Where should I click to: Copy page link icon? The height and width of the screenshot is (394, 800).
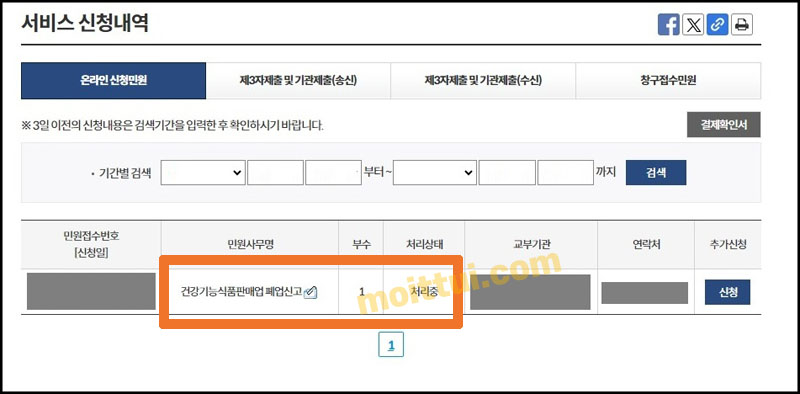(x=717, y=24)
